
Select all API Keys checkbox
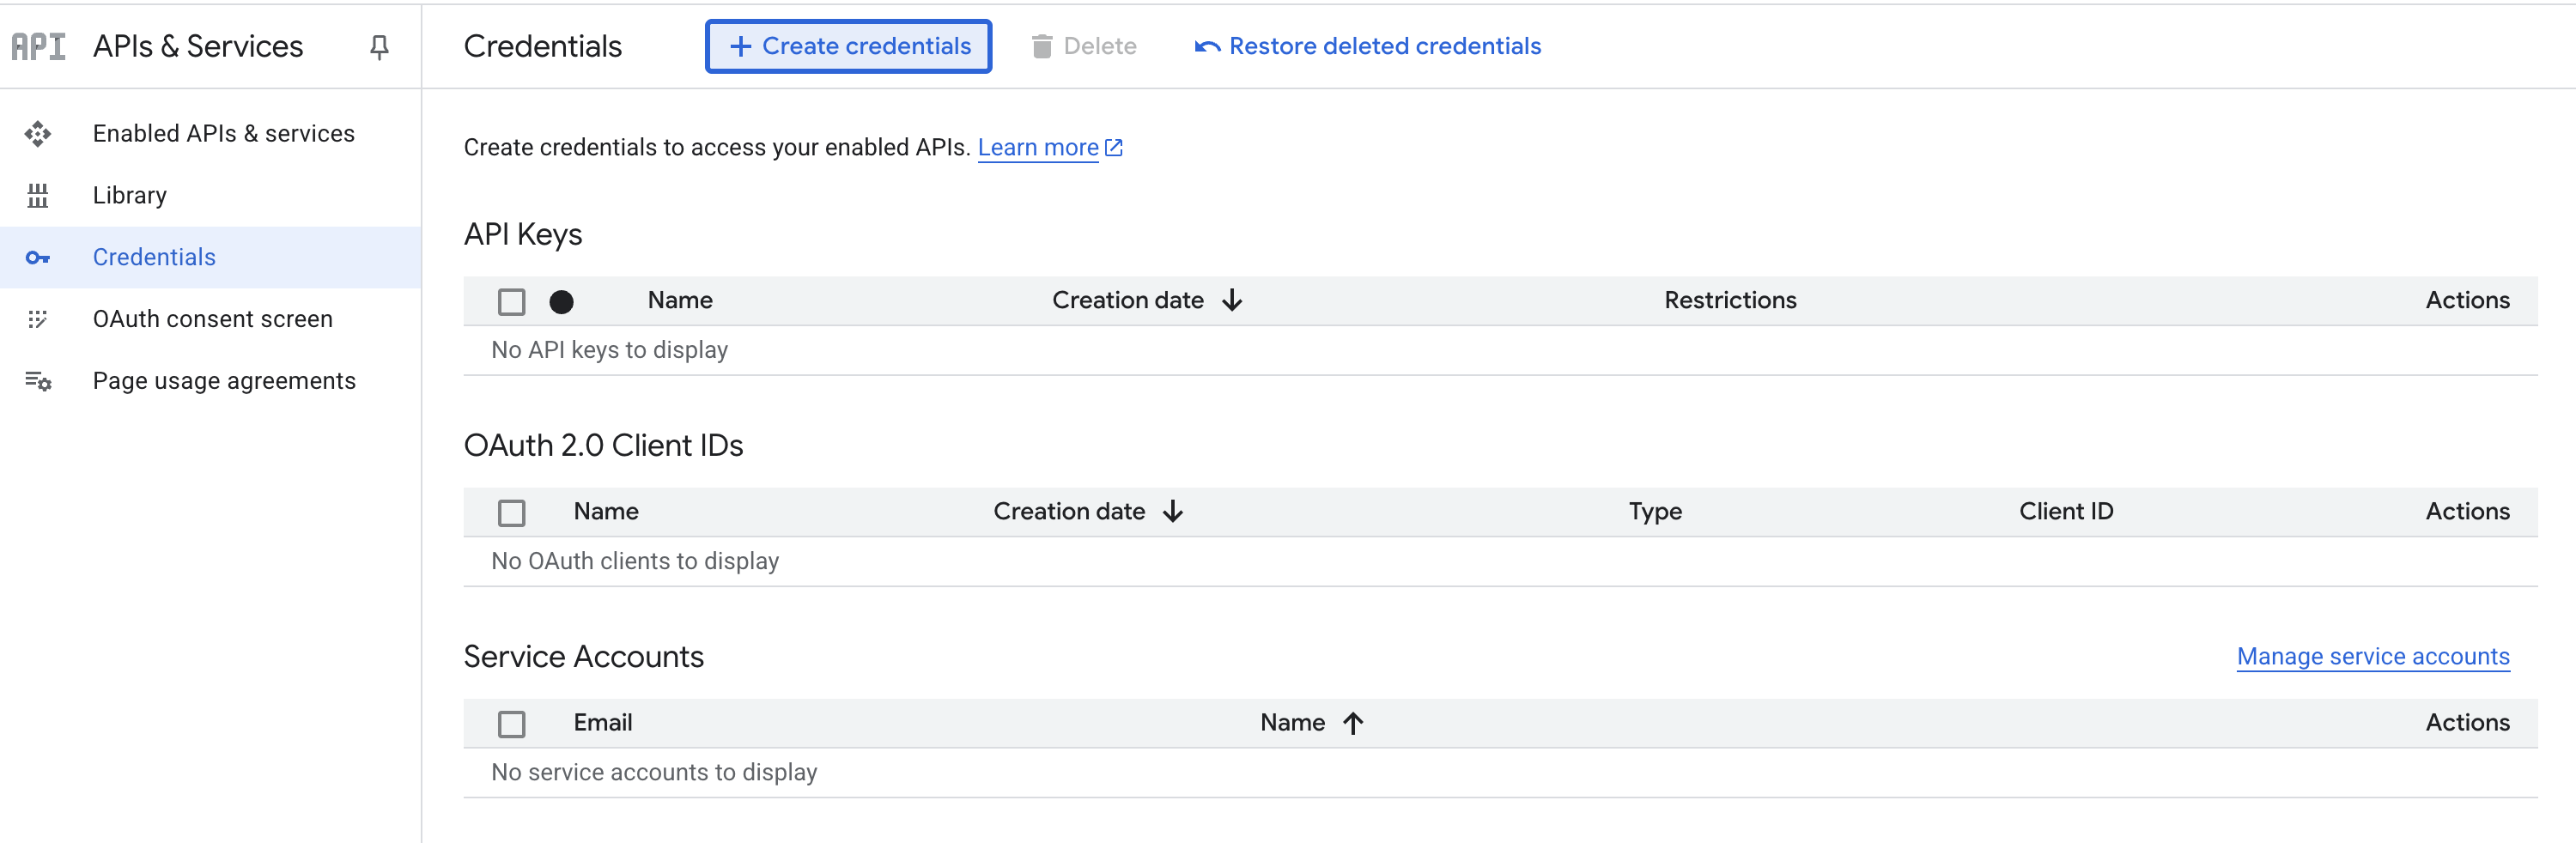[511, 301]
